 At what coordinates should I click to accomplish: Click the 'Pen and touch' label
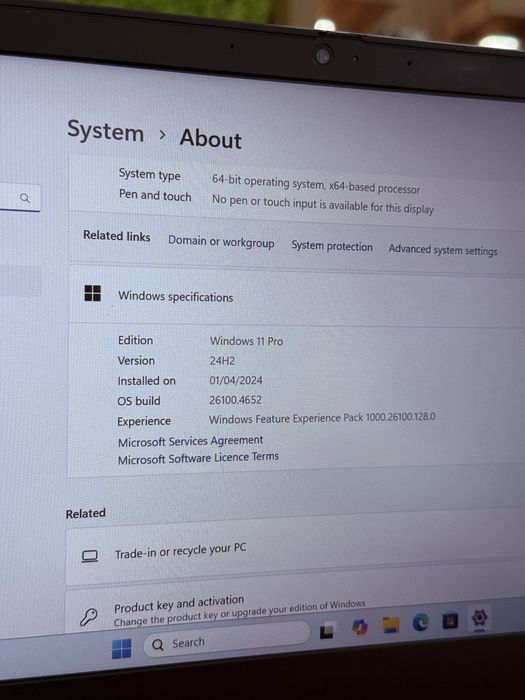155,195
